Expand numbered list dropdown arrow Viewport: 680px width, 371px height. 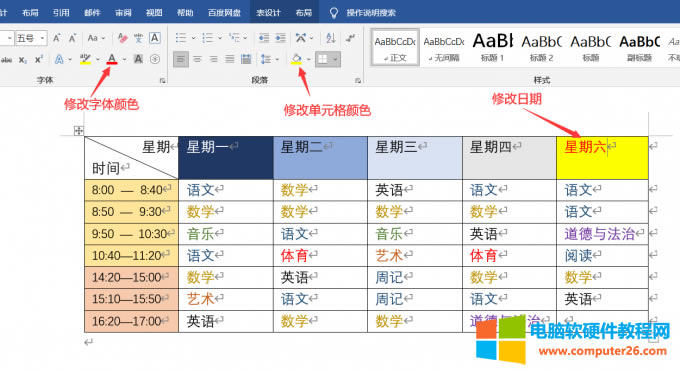pyautogui.click(x=219, y=38)
